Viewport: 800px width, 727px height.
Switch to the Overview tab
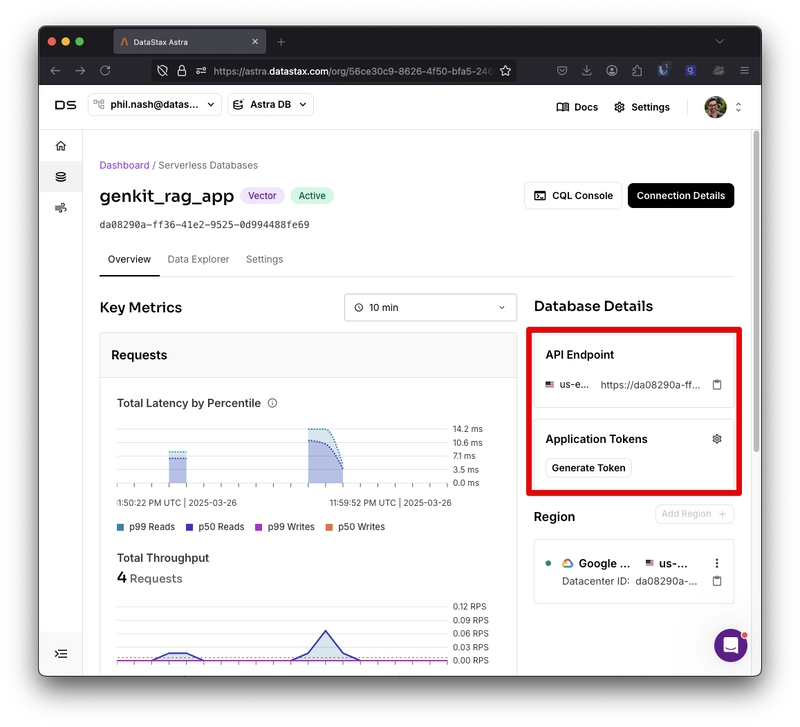pyautogui.click(x=129, y=259)
